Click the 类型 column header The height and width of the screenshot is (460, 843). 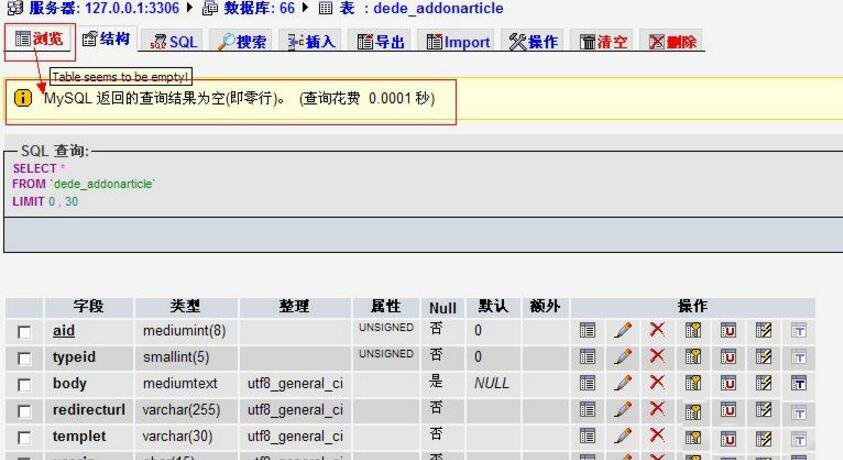coord(185,306)
